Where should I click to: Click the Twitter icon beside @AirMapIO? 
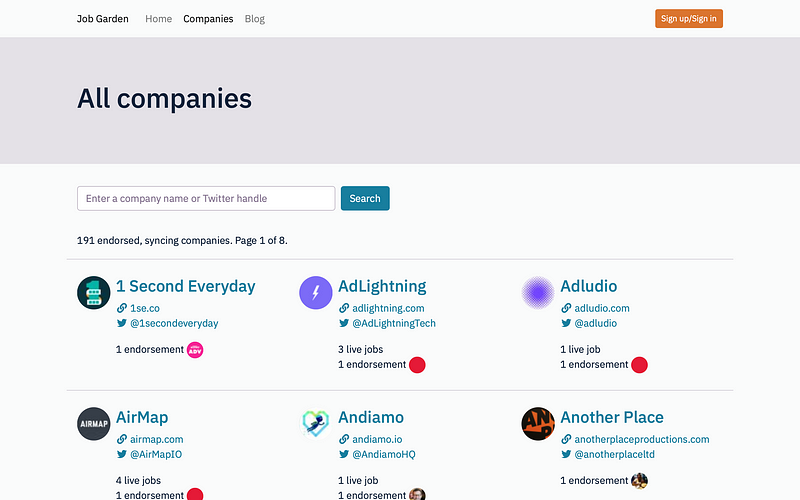121,454
